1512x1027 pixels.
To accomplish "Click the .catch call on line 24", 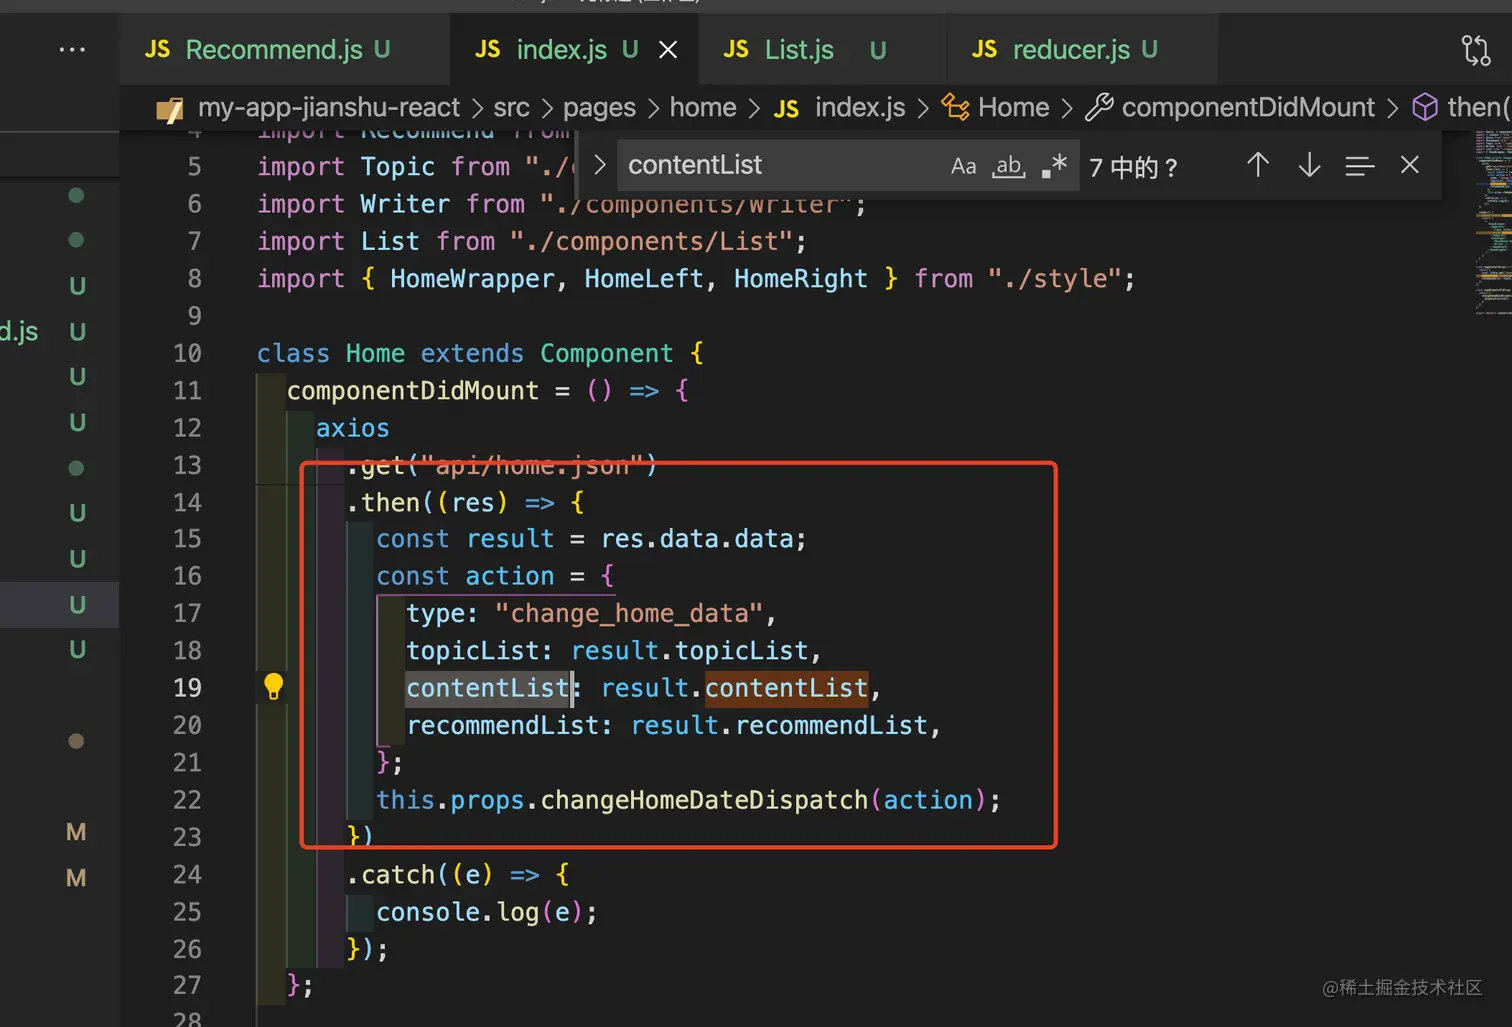I will click(391, 875).
